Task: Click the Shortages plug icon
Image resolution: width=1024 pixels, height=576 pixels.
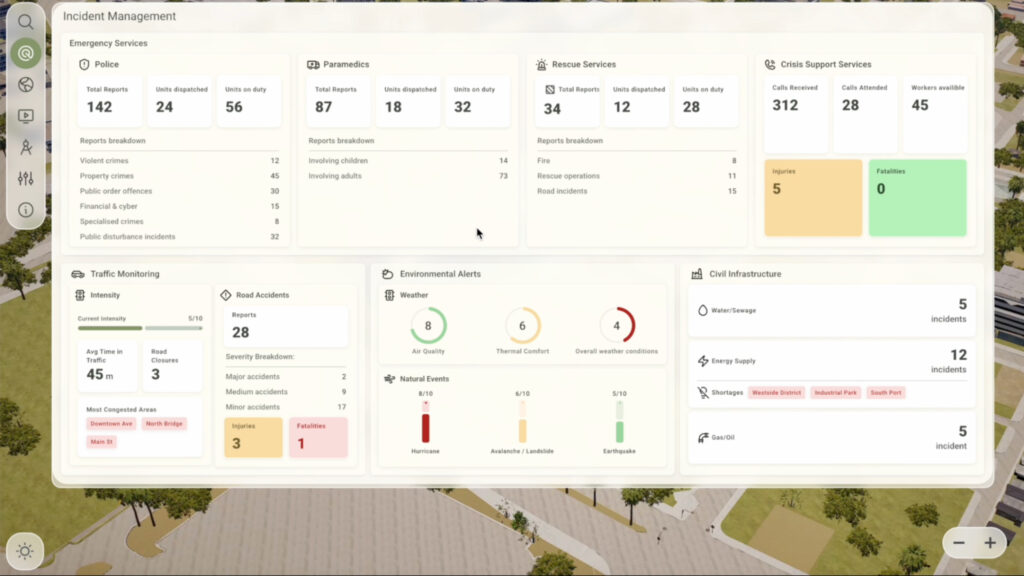Action: (703, 392)
